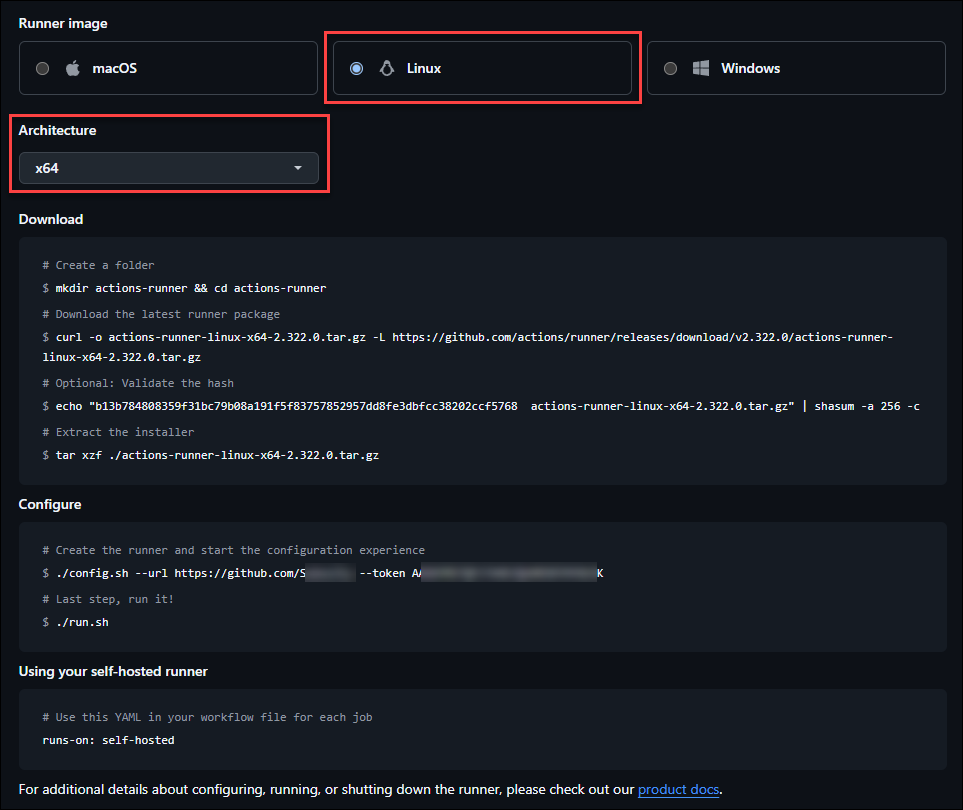
Task: Click the macOS label text
Action: 115,69
